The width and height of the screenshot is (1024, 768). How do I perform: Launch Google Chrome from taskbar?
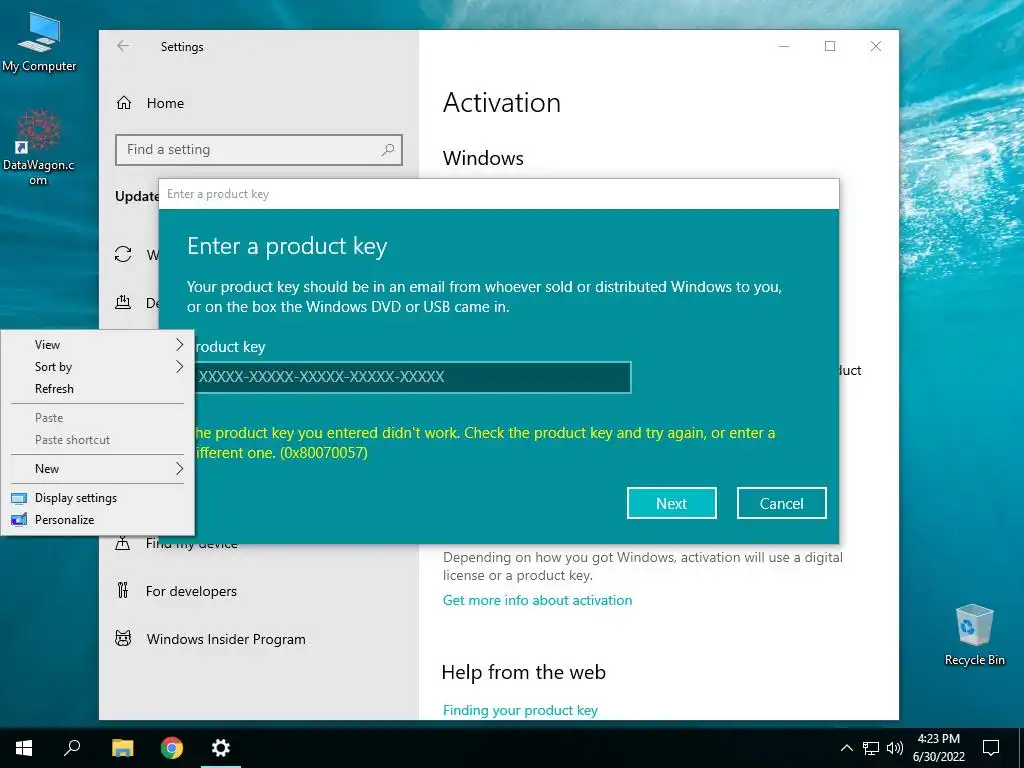(x=172, y=748)
